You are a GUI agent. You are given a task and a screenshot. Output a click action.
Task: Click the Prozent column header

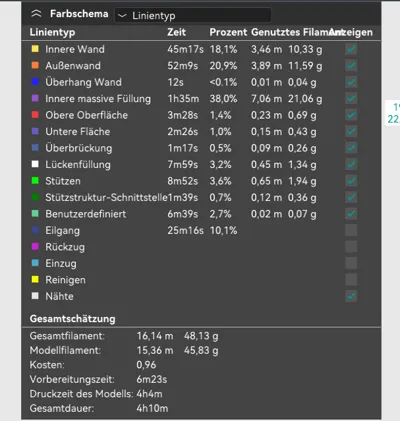click(228, 32)
